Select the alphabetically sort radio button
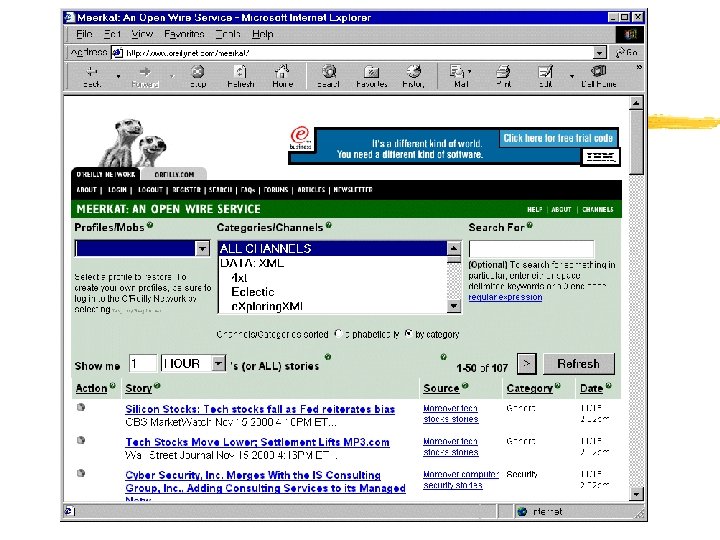The width and height of the screenshot is (720, 540). (x=338, y=334)
